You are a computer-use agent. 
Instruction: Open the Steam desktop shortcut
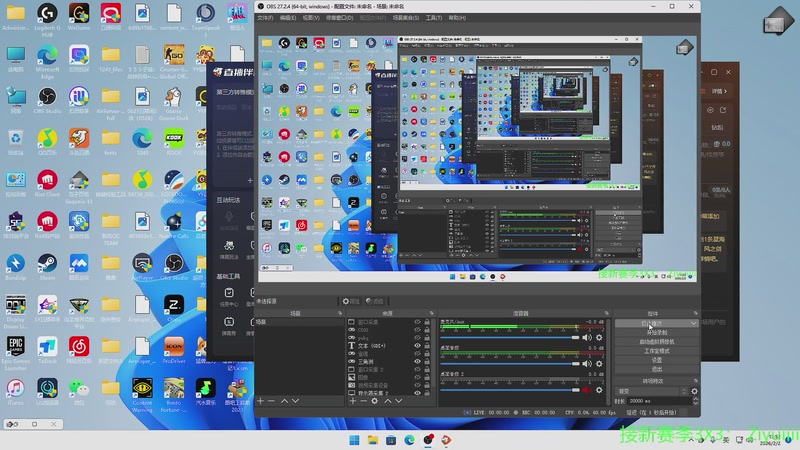click(47, 267)
